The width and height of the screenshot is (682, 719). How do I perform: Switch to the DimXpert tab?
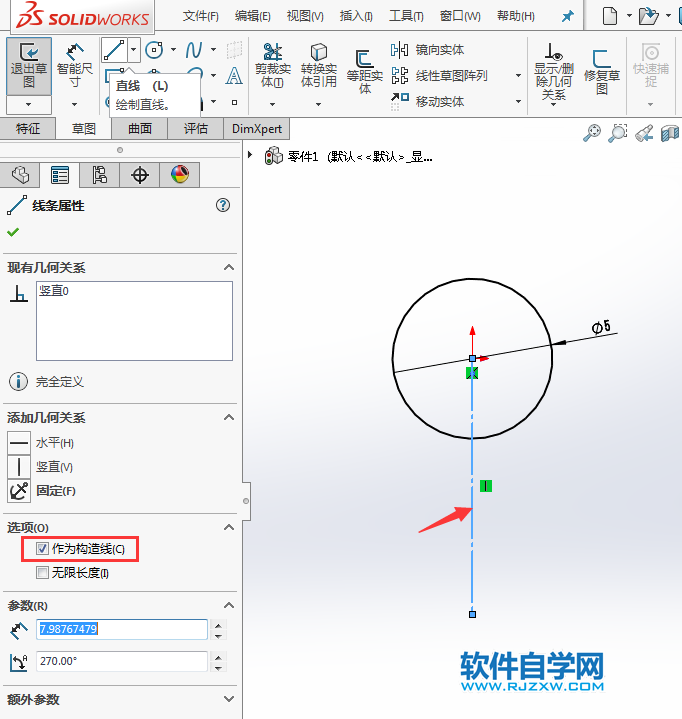coord(257,128)
